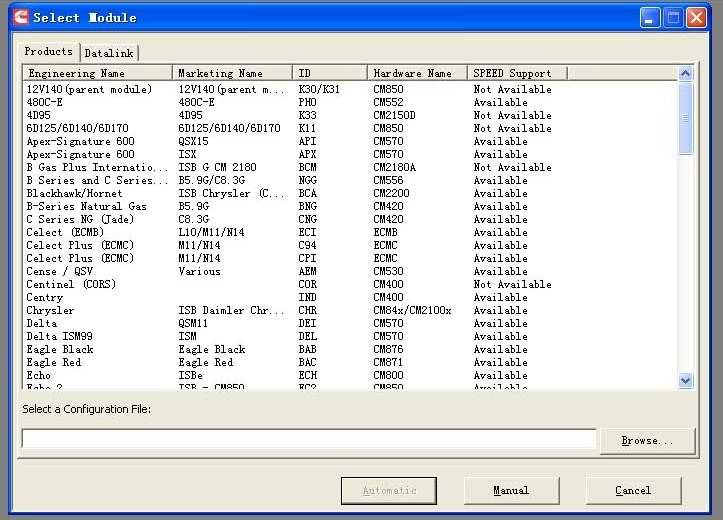Select the 6D125/6D140/6D170 engineering name
The image size is (723, 520).
coord(77,128)
